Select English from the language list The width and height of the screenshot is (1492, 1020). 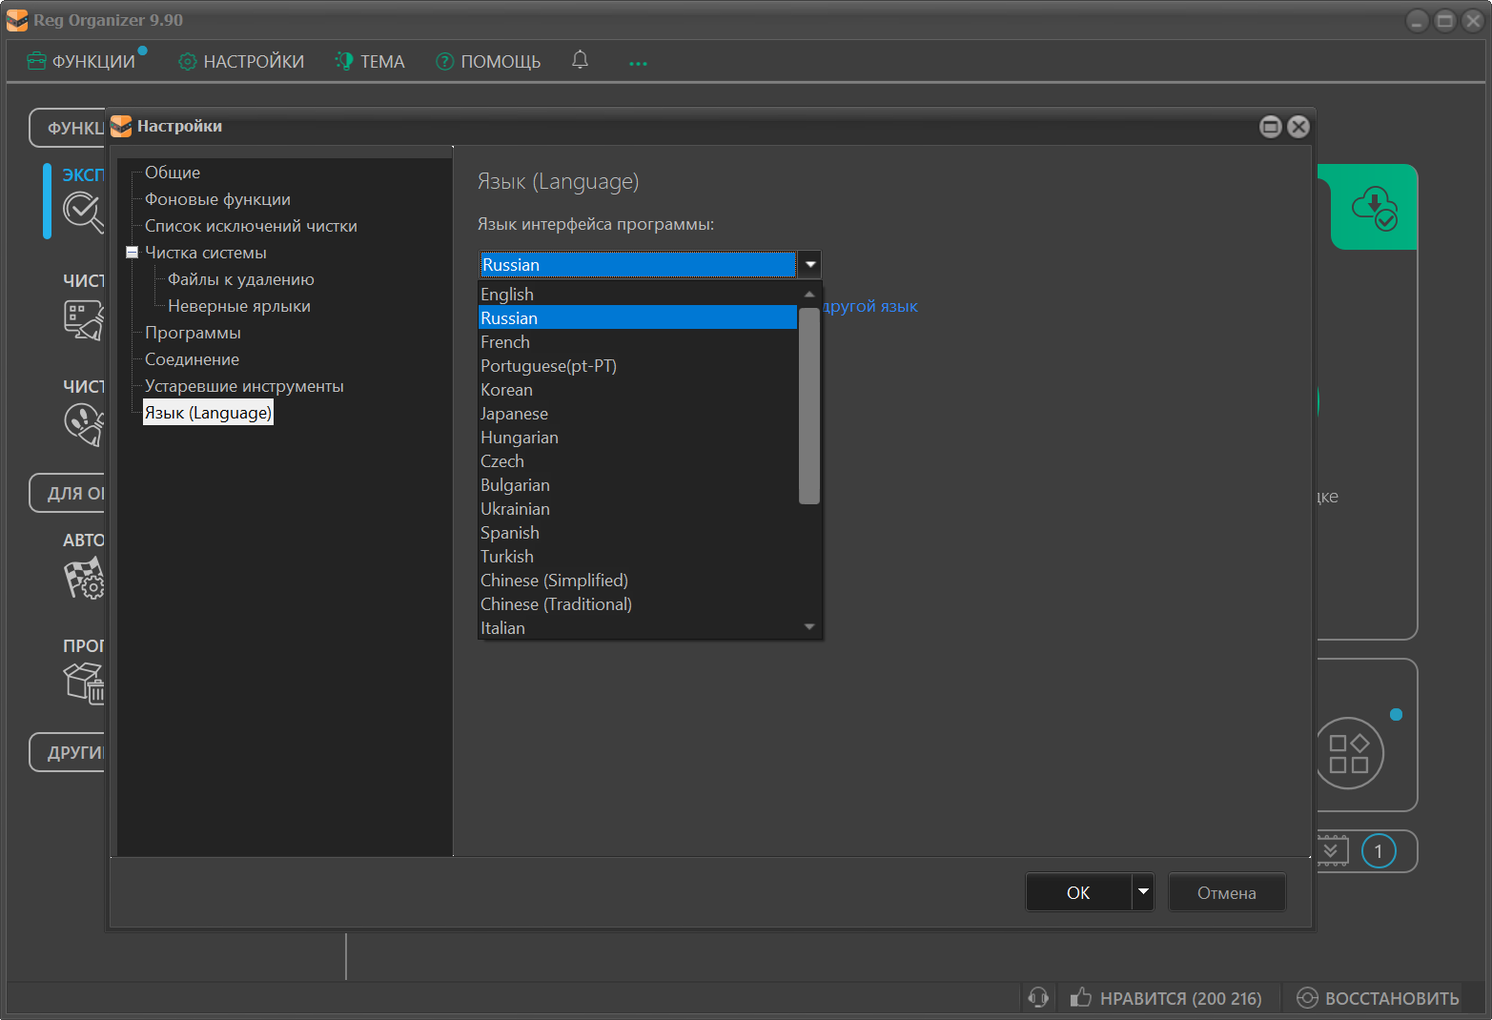507,294
